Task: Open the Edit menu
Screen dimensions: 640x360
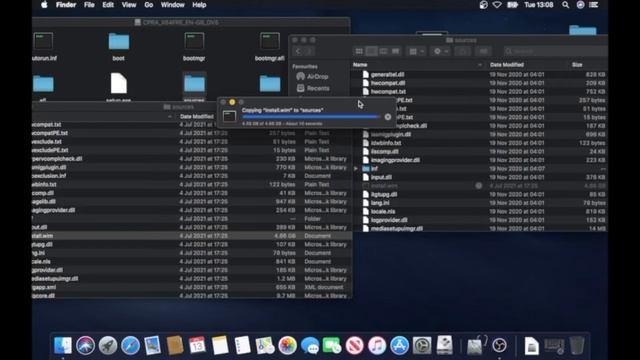Action: tap(108, 5)
